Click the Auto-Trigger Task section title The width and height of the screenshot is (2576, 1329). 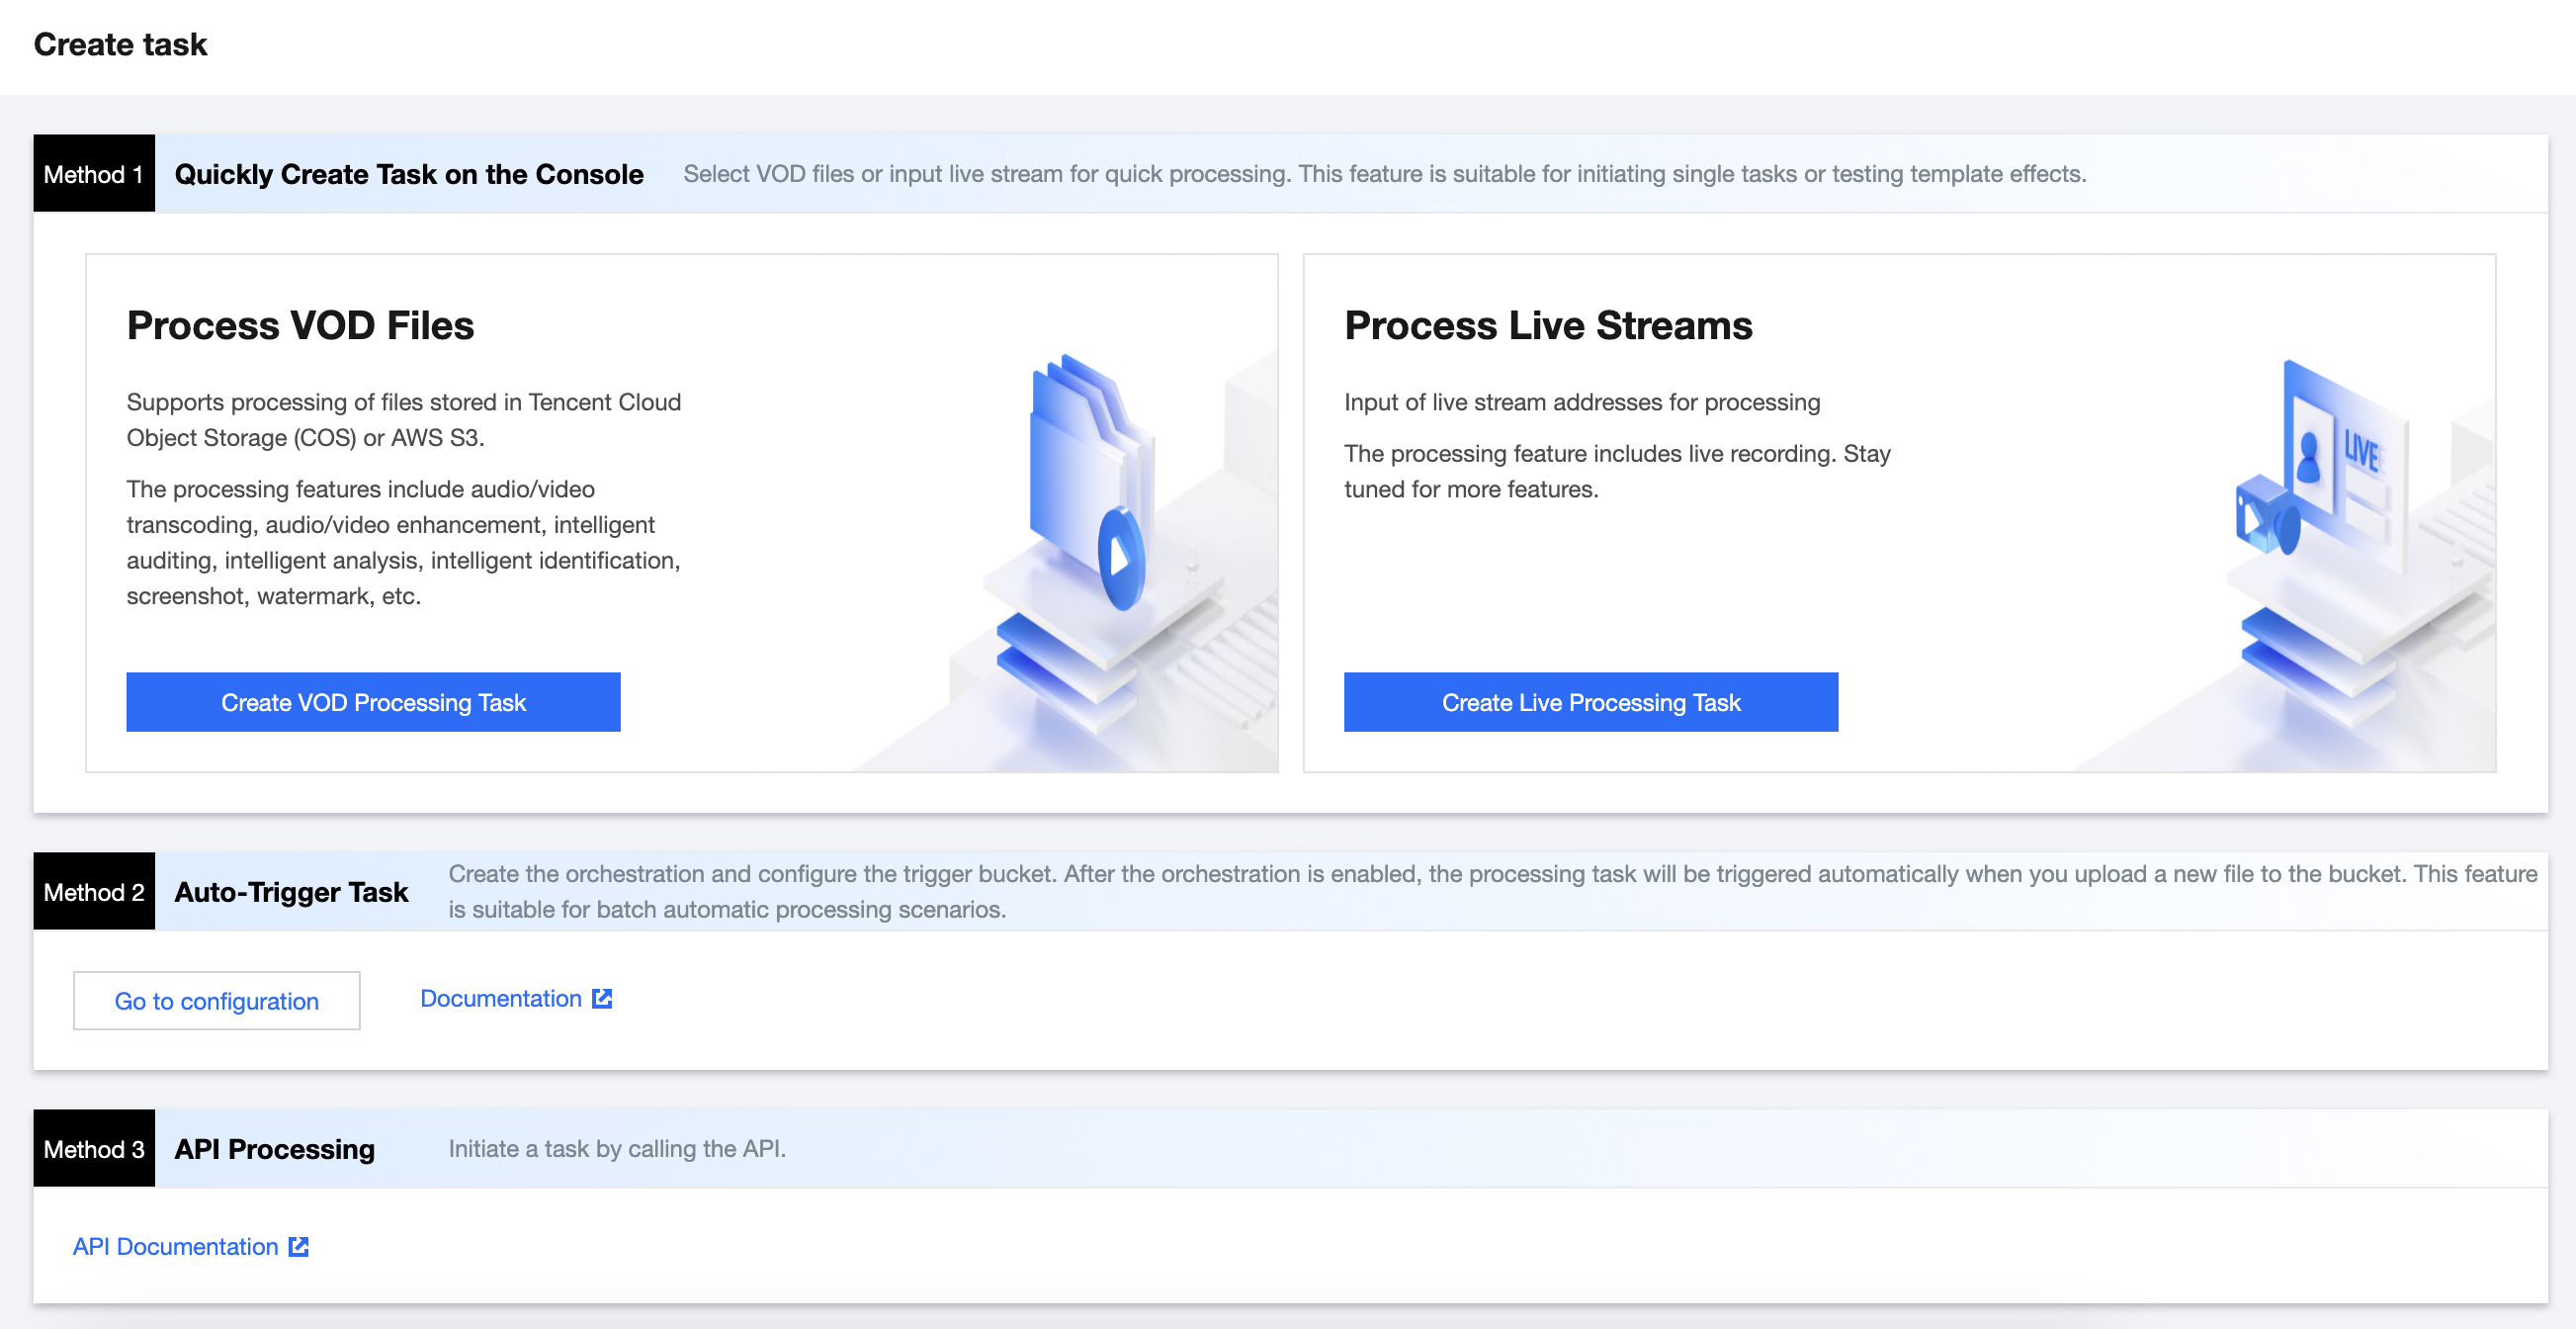point(291,891)
